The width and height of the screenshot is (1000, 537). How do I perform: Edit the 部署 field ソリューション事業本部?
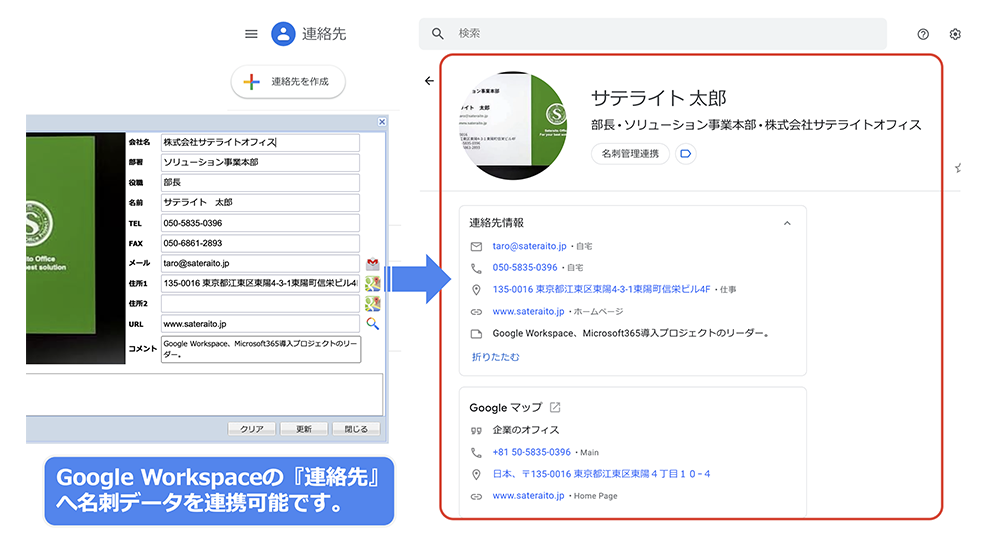pos(260,163)
